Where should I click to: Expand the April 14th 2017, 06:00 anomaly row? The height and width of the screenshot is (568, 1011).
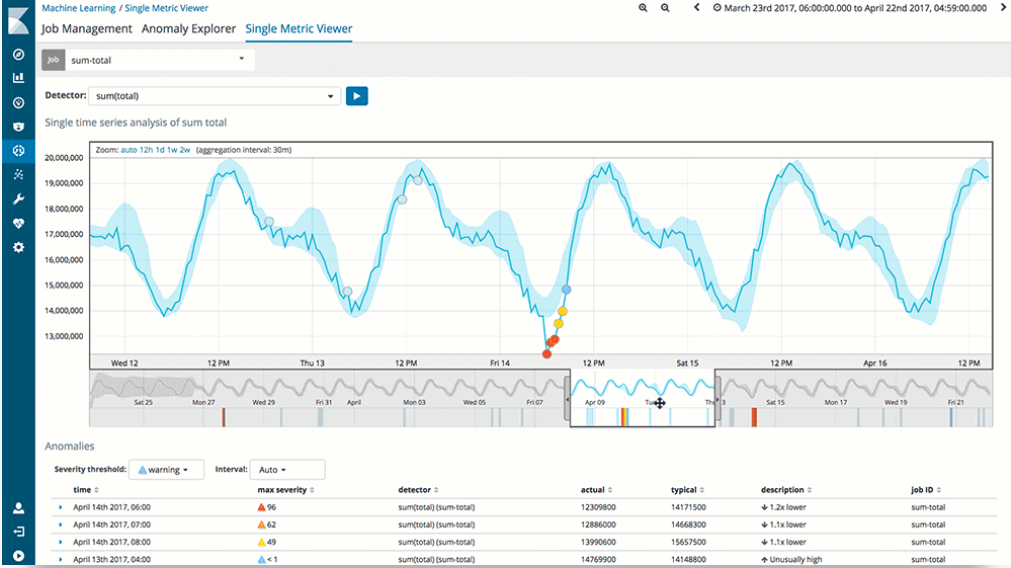(61, 507)
